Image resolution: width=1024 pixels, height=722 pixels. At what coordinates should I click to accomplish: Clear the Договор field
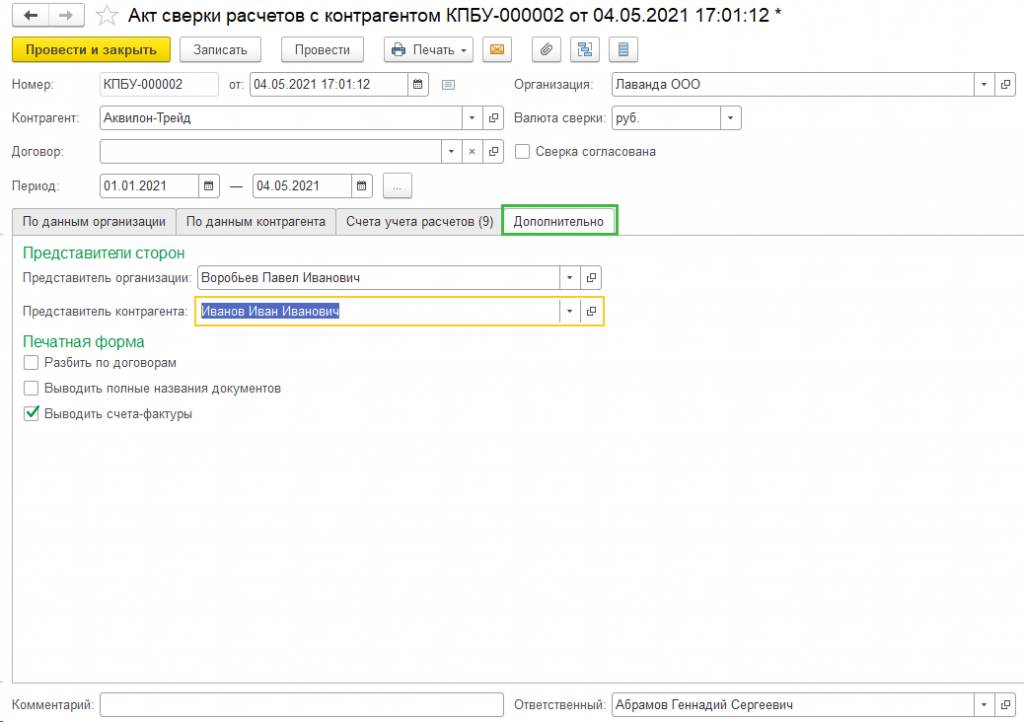pyautogui.click(x=472, y=151)
